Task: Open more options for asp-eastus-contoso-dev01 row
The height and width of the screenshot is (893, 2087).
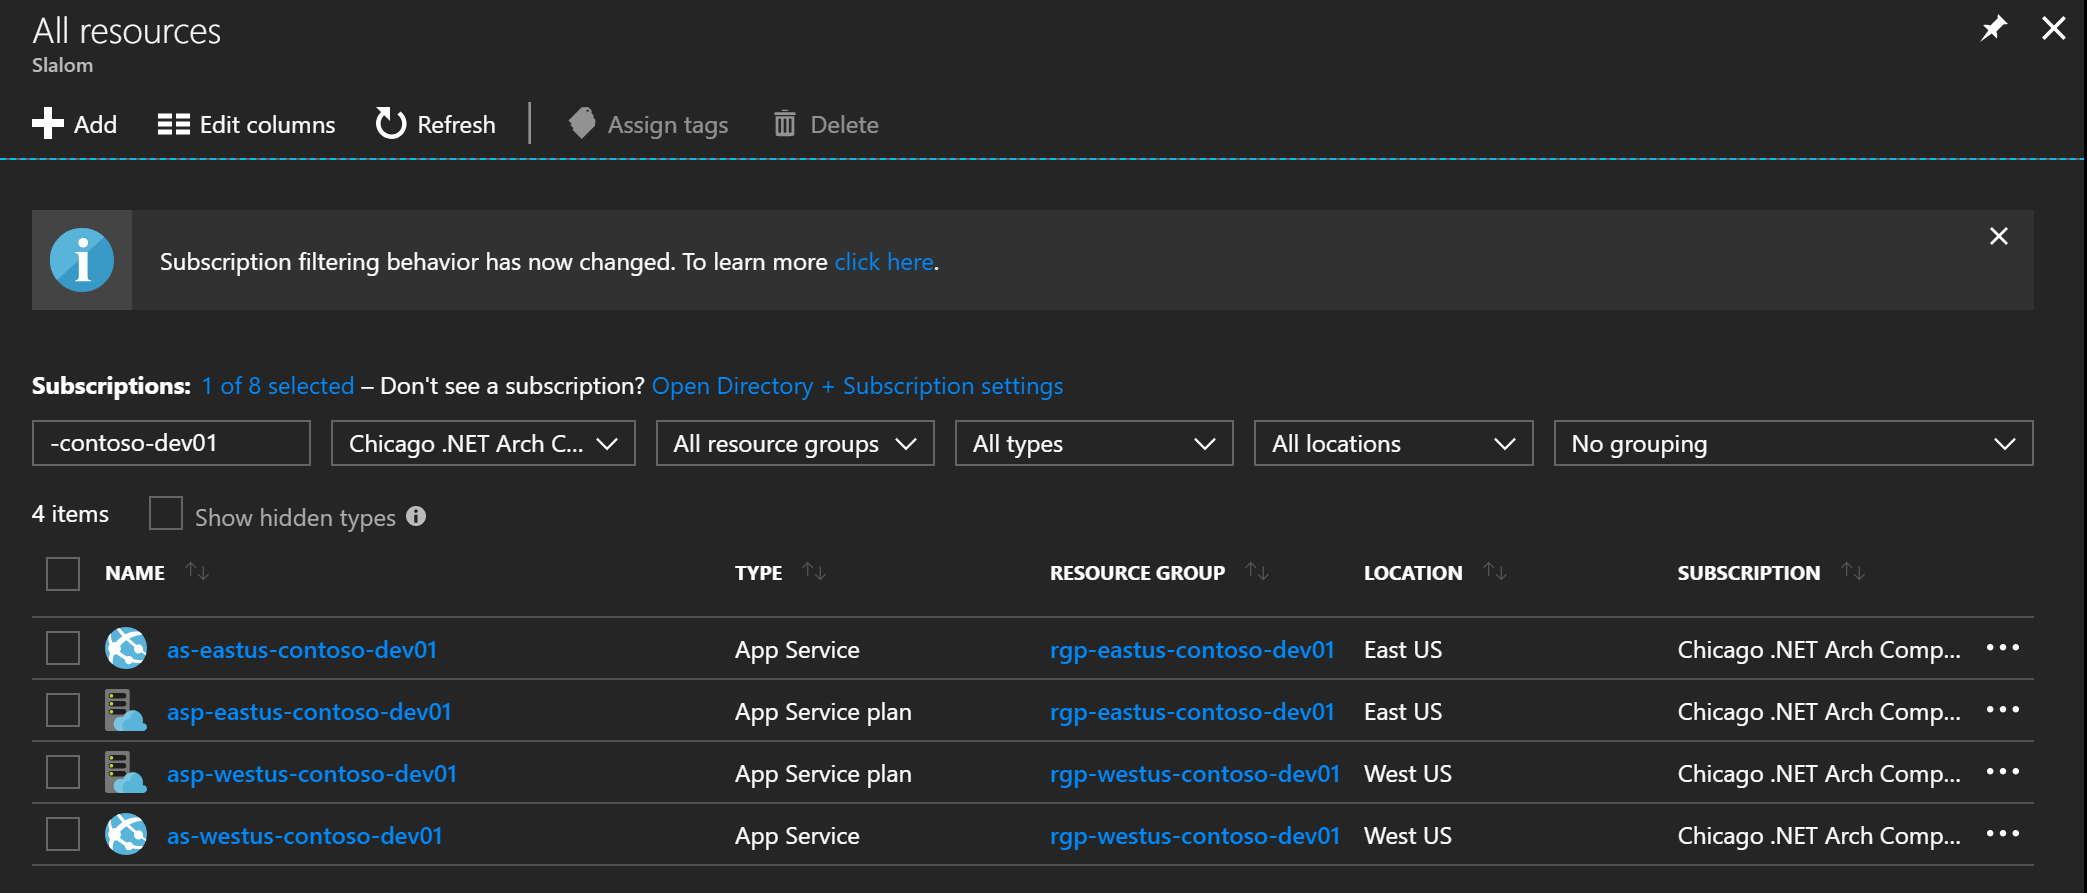Action: 2003,710
